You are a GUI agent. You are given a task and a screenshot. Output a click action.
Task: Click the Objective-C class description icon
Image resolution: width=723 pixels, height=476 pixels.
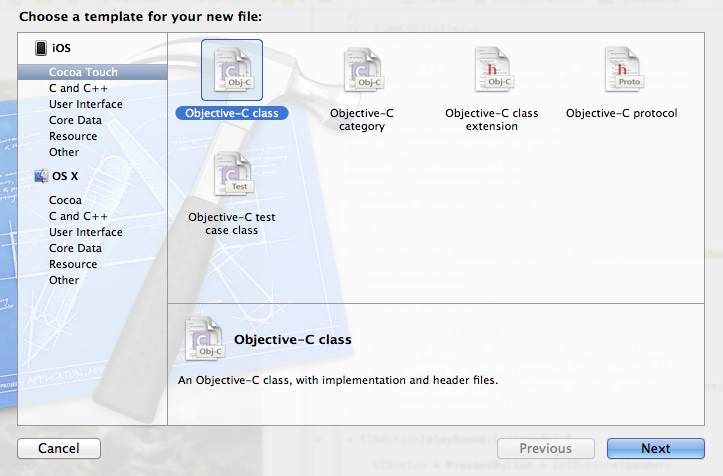pyautogui.click(x=205, y=339)
